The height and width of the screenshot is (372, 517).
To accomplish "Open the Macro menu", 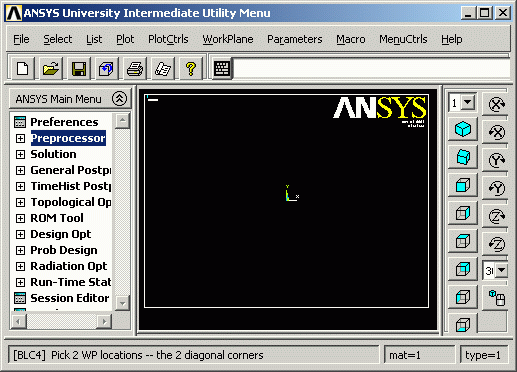I will [351, 39].
